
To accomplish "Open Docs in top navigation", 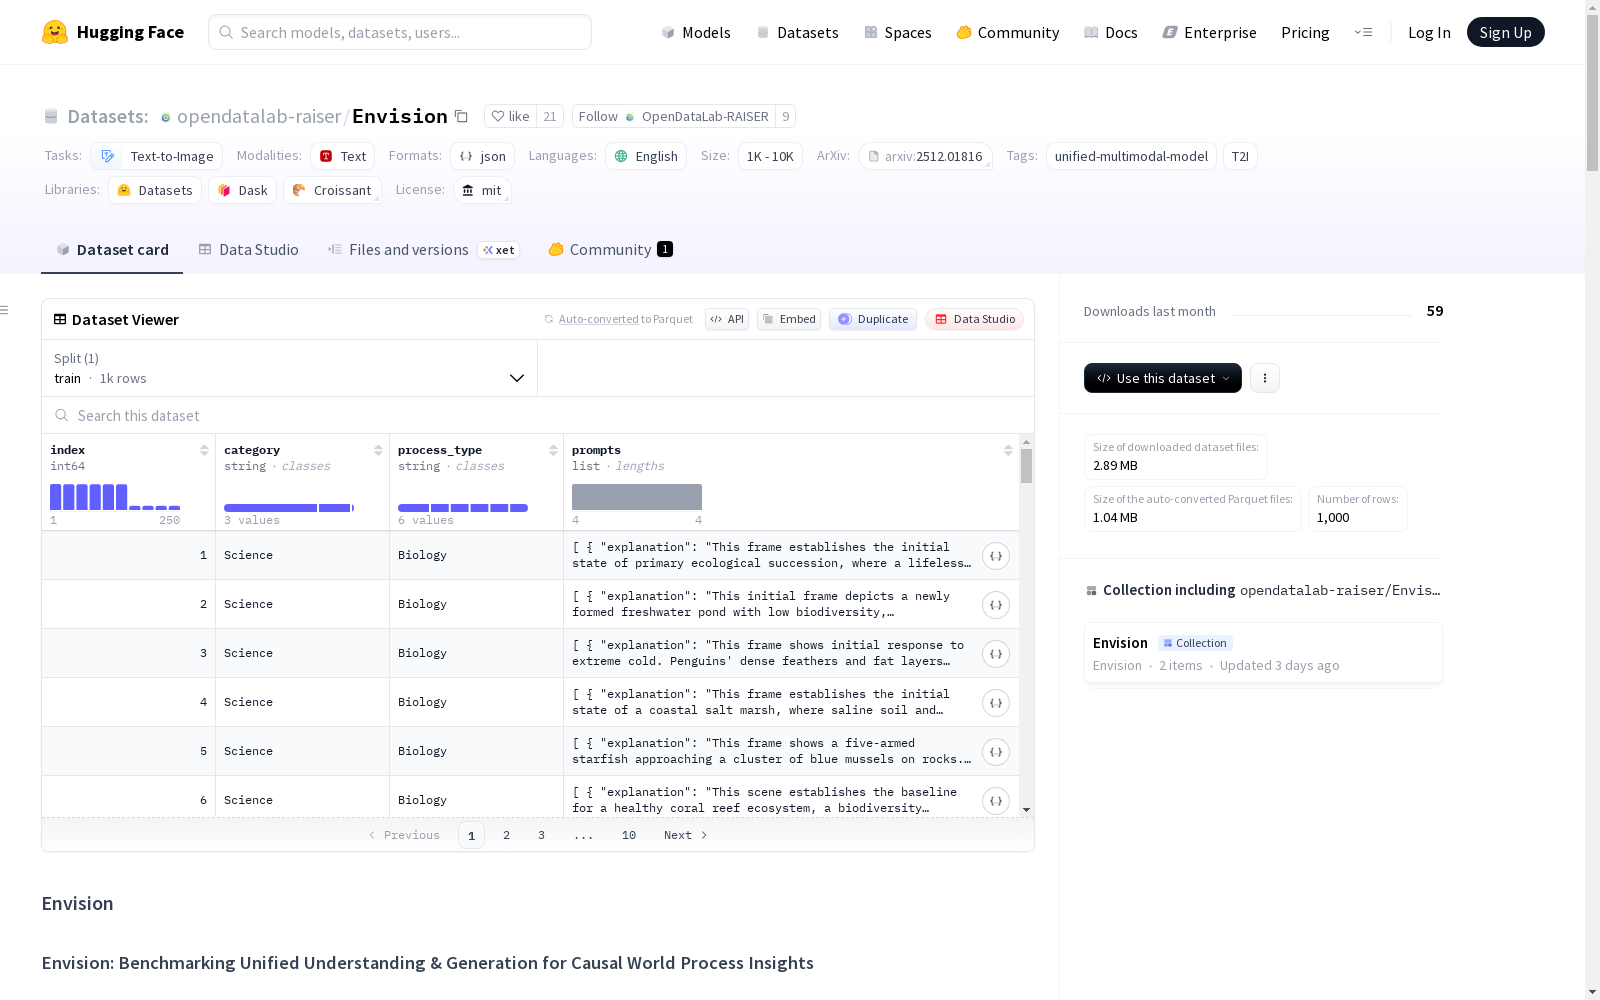I will [x=1111, y=32].
